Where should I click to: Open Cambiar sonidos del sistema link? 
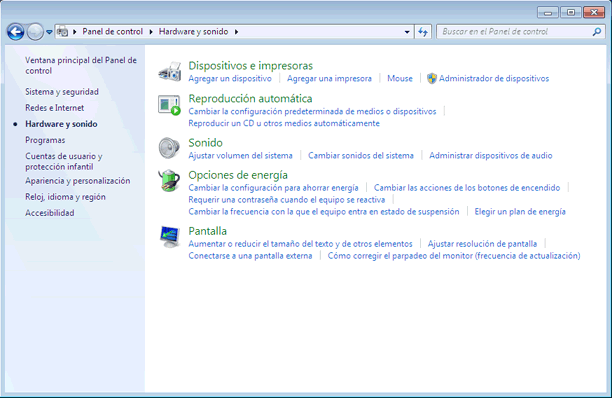coord(361,156)
